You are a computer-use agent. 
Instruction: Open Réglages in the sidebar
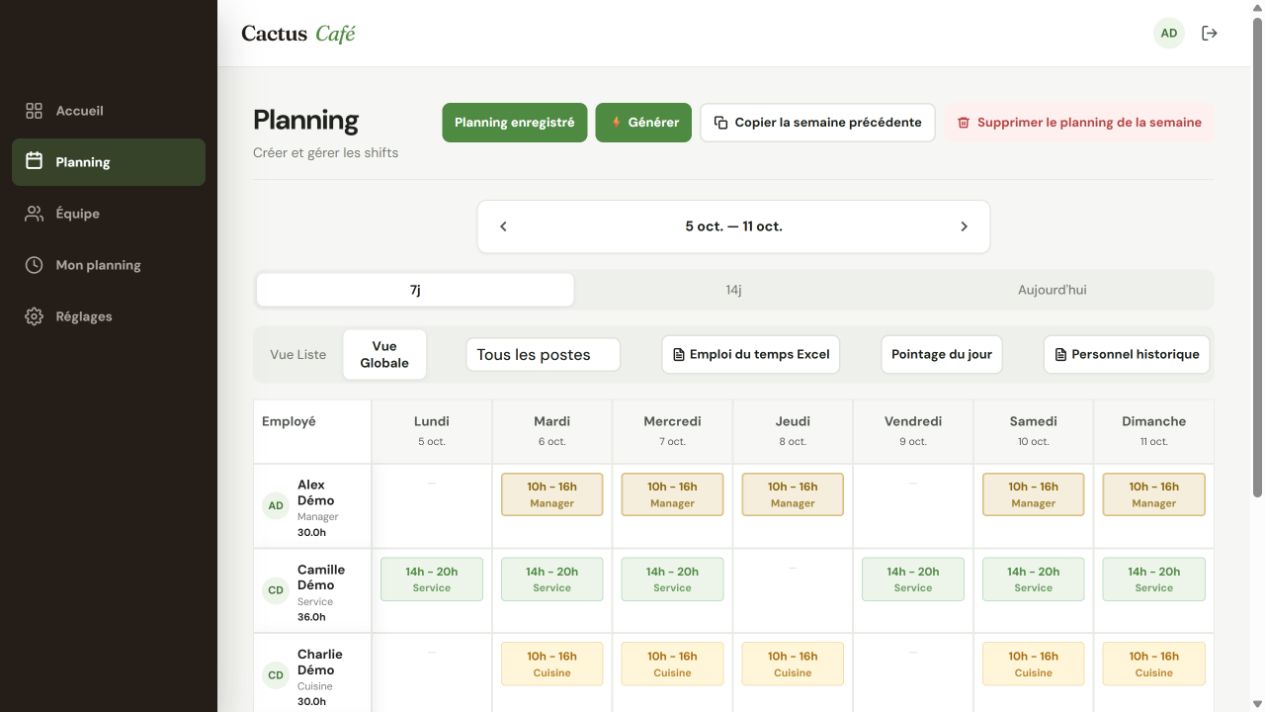click(x=109, y=316)
